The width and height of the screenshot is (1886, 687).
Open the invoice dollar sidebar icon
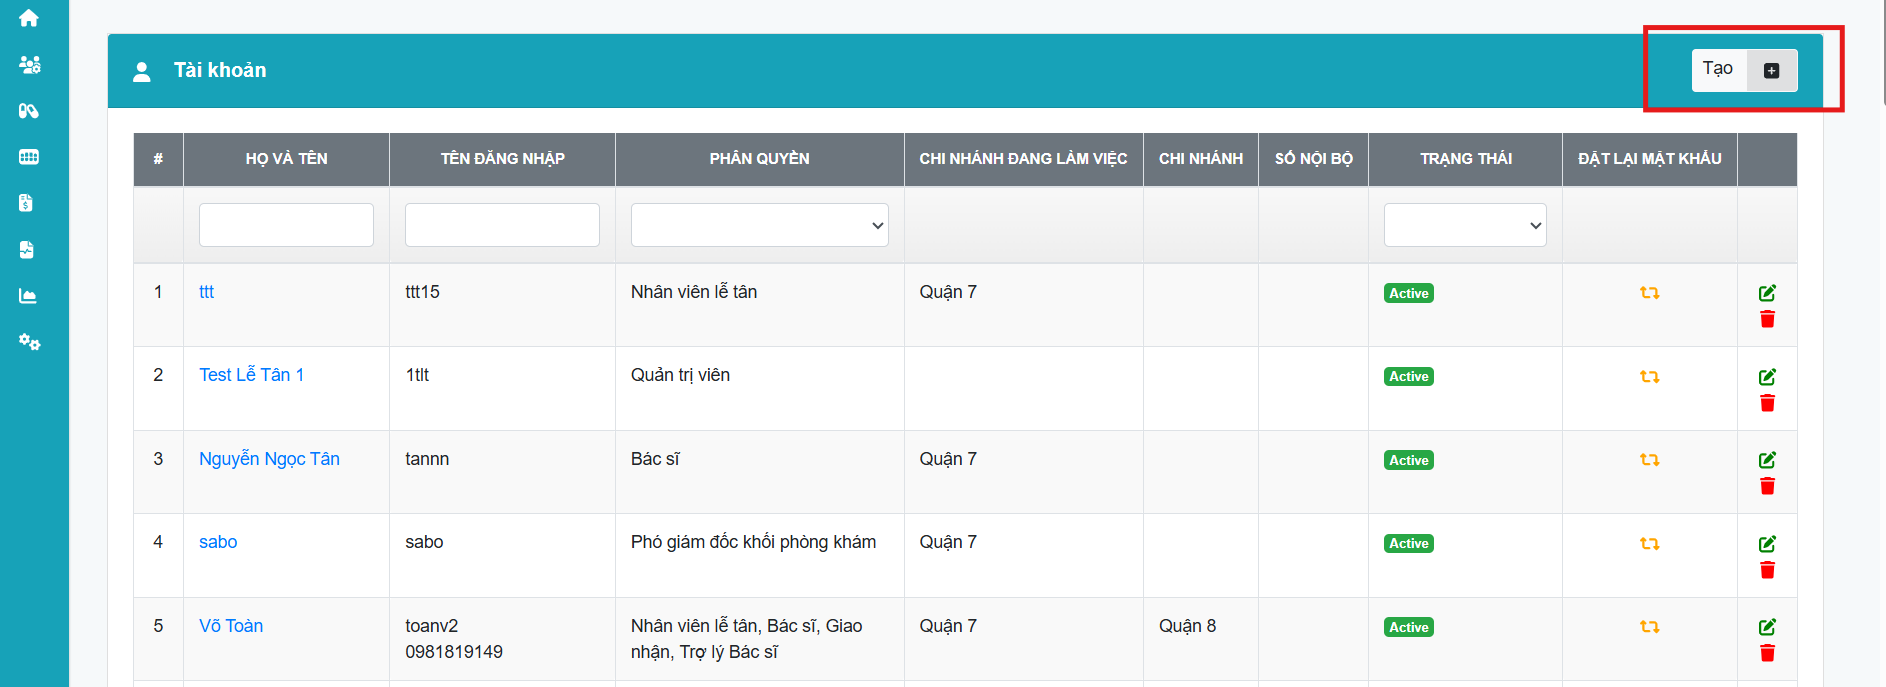pyautogui.click(x=27, y=203)
